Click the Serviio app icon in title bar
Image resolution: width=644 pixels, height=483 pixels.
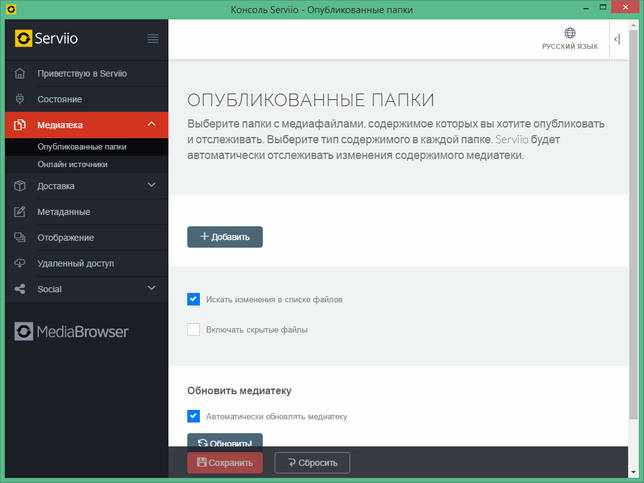11,9
